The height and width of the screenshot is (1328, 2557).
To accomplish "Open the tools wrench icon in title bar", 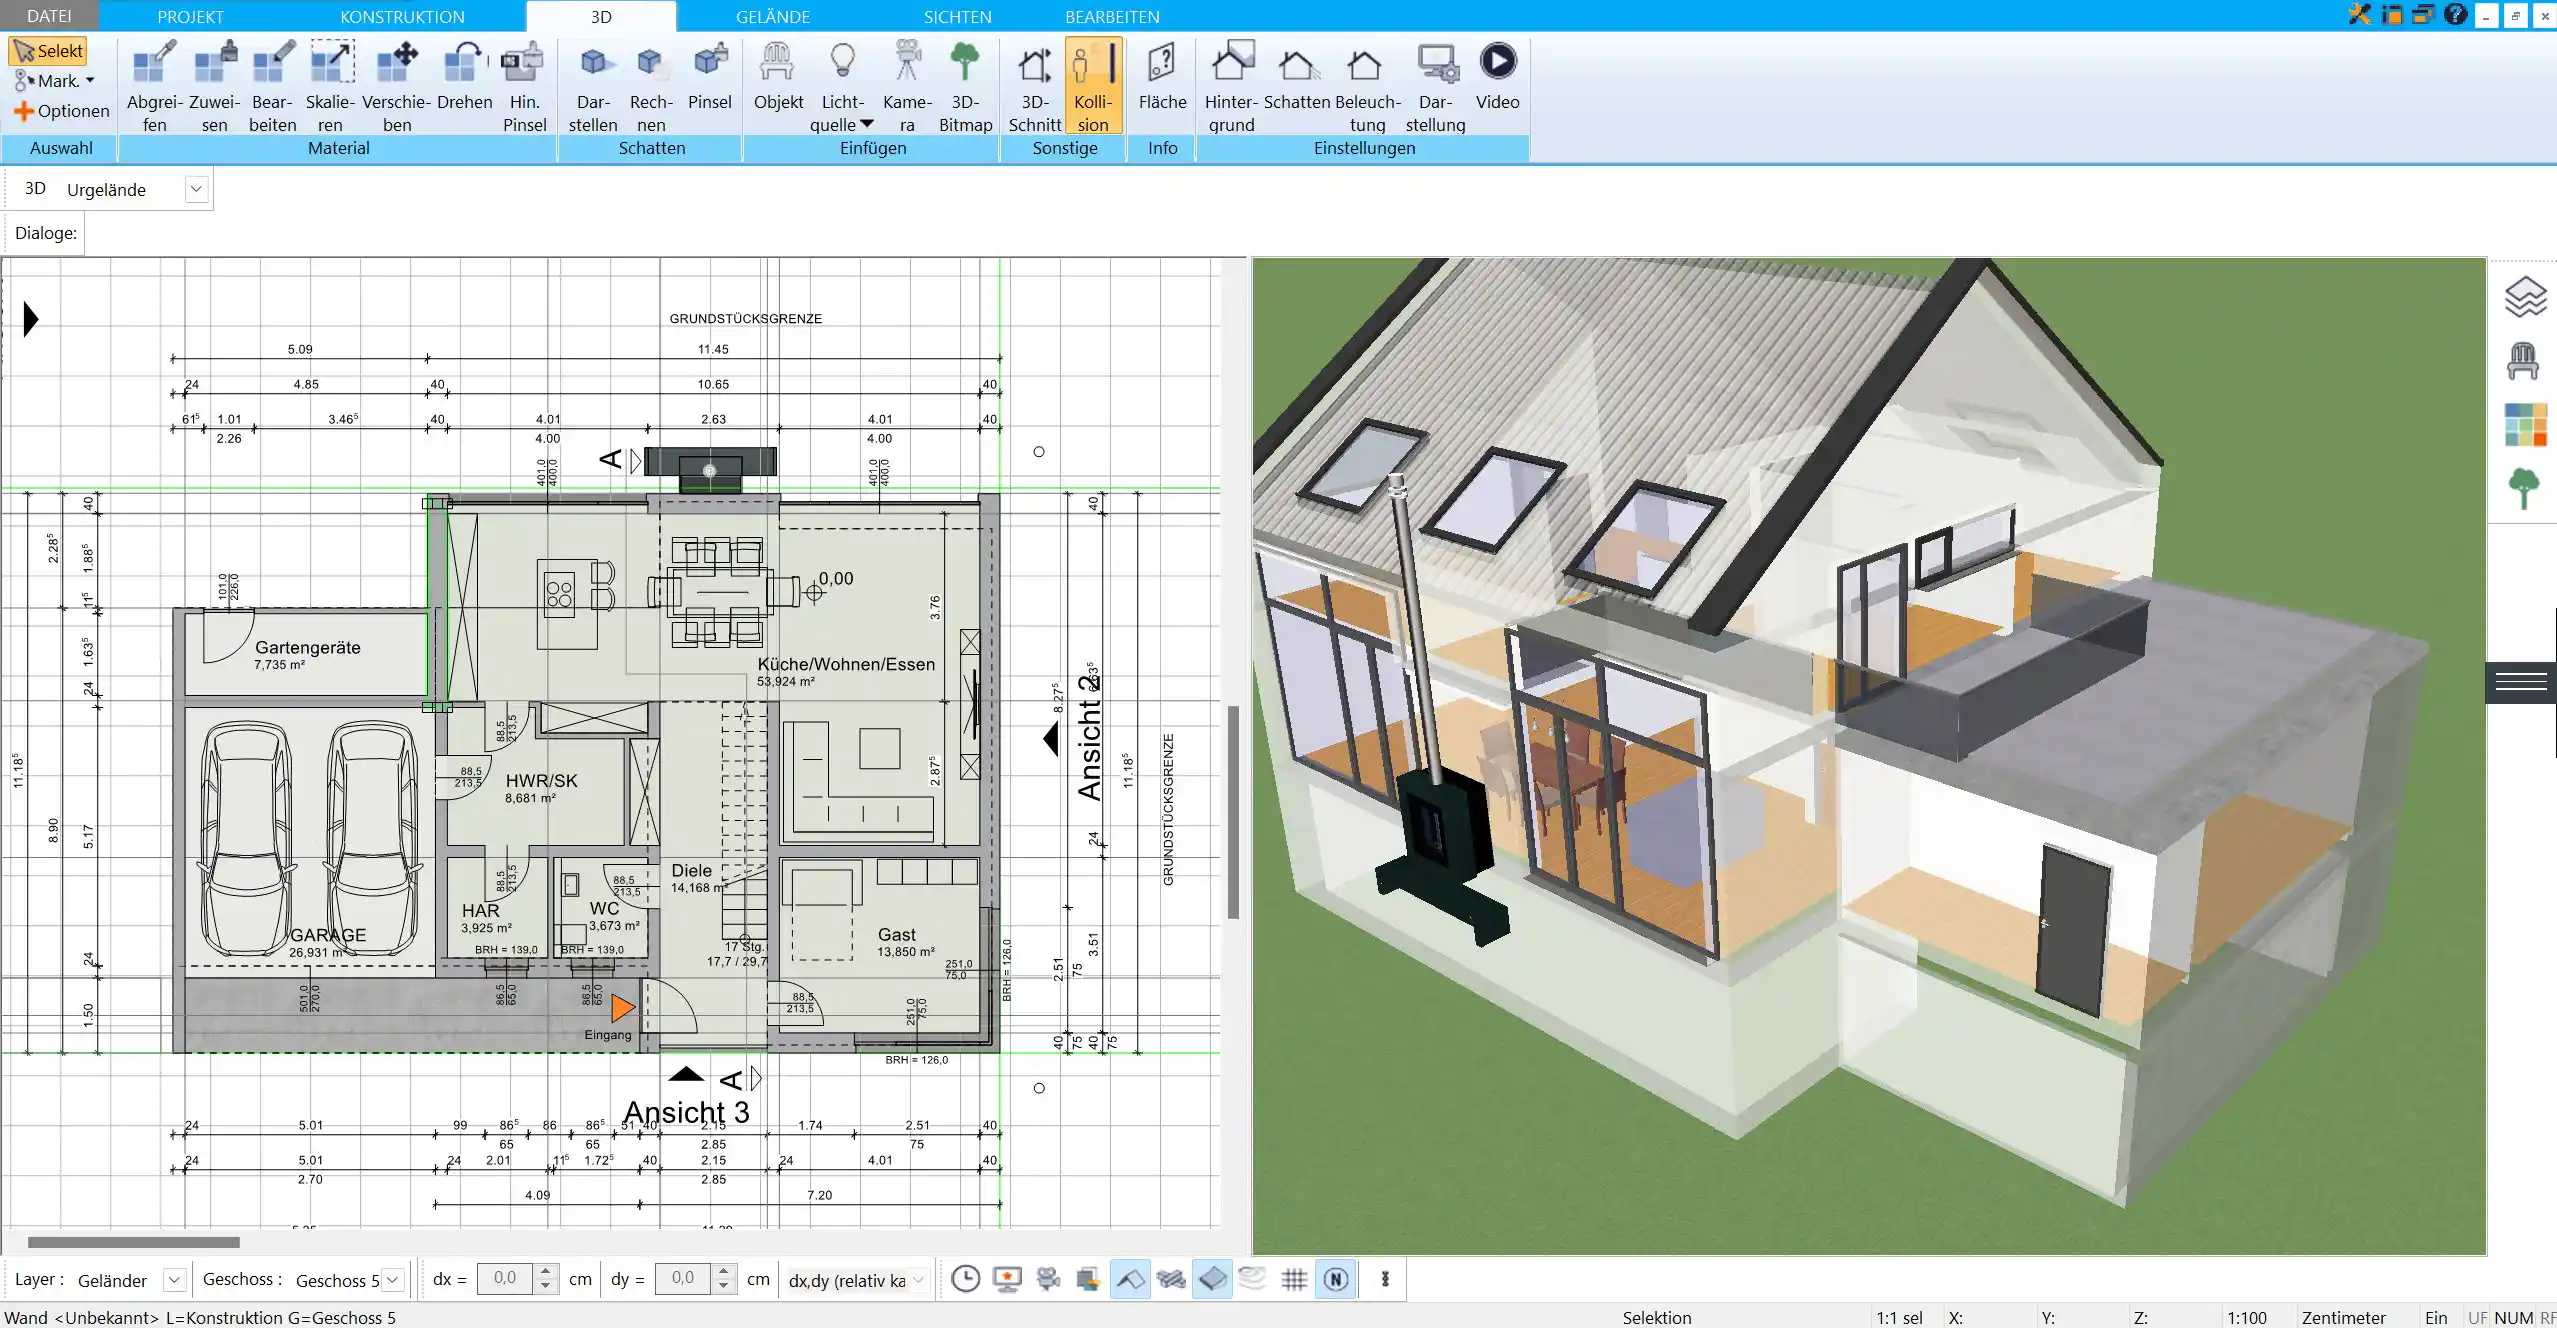I will click(x=2360, y=15).
